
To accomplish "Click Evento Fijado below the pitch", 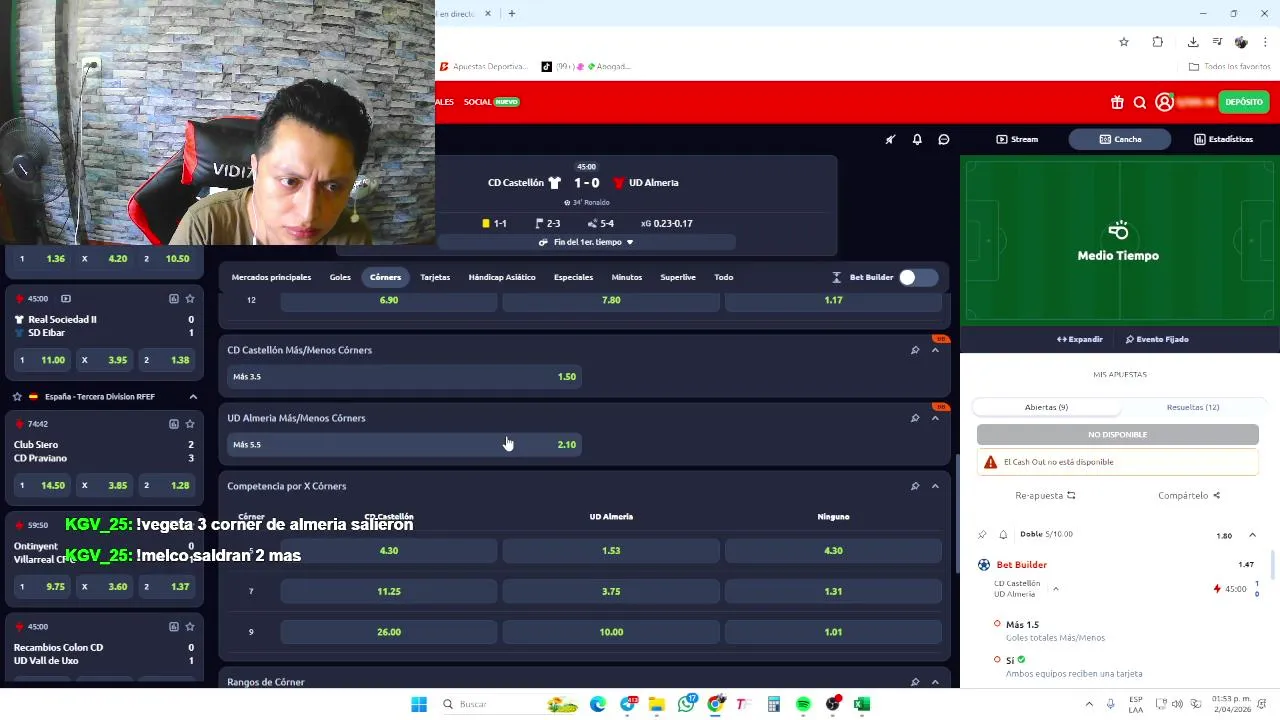I will tap(1157, 339).
